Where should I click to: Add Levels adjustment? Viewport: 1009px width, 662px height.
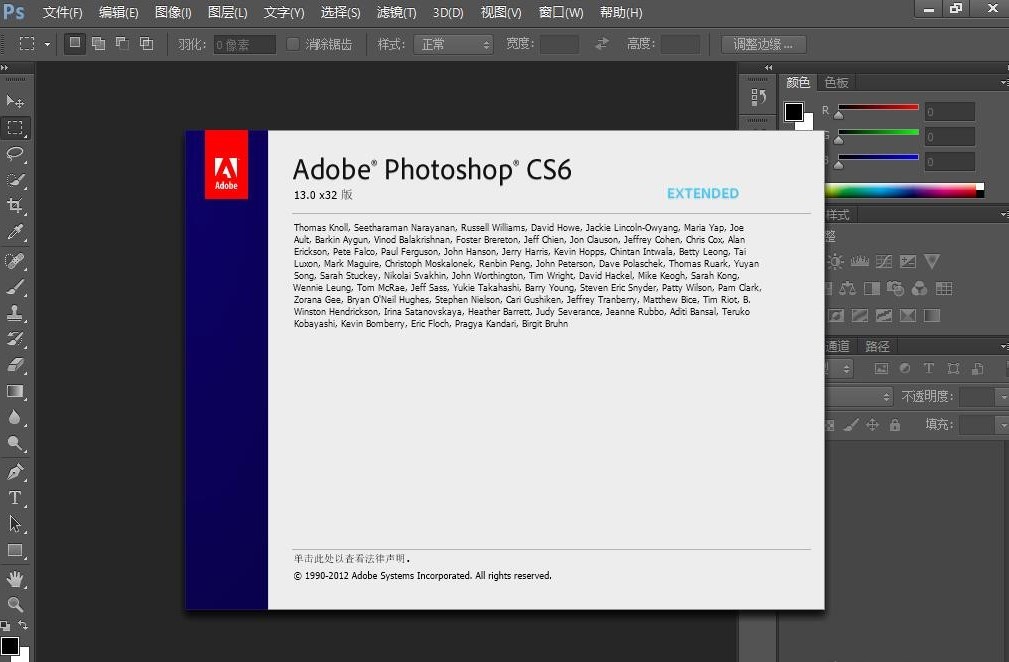(860, 261)
